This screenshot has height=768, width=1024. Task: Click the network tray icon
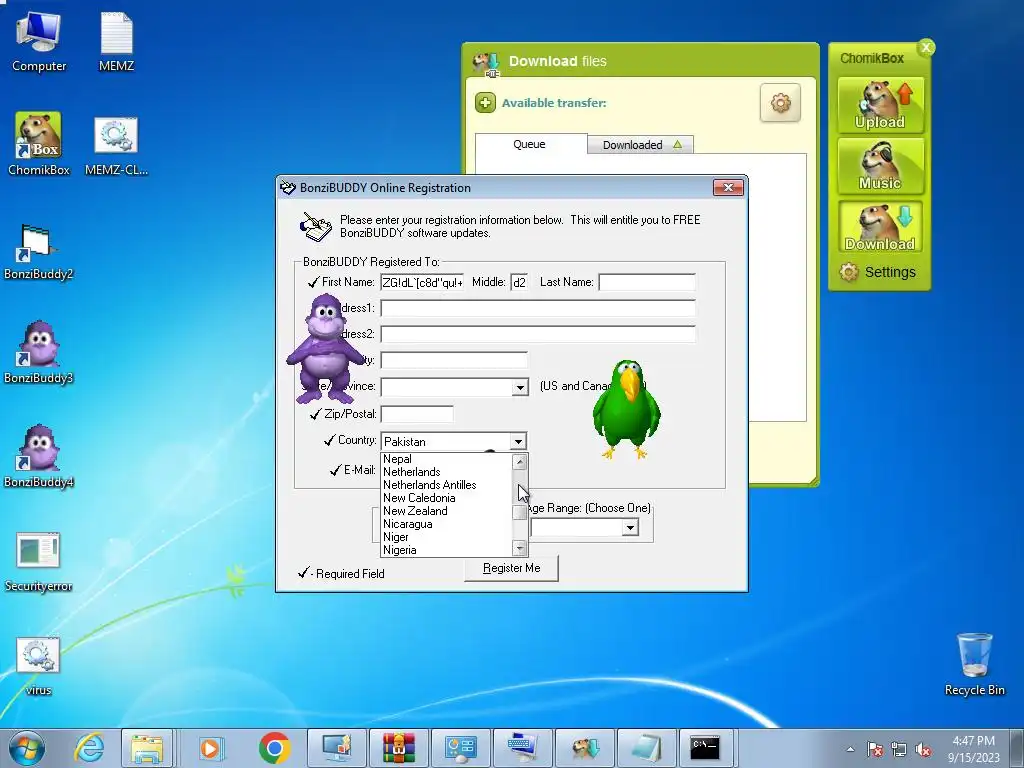(x=899, y=750)
